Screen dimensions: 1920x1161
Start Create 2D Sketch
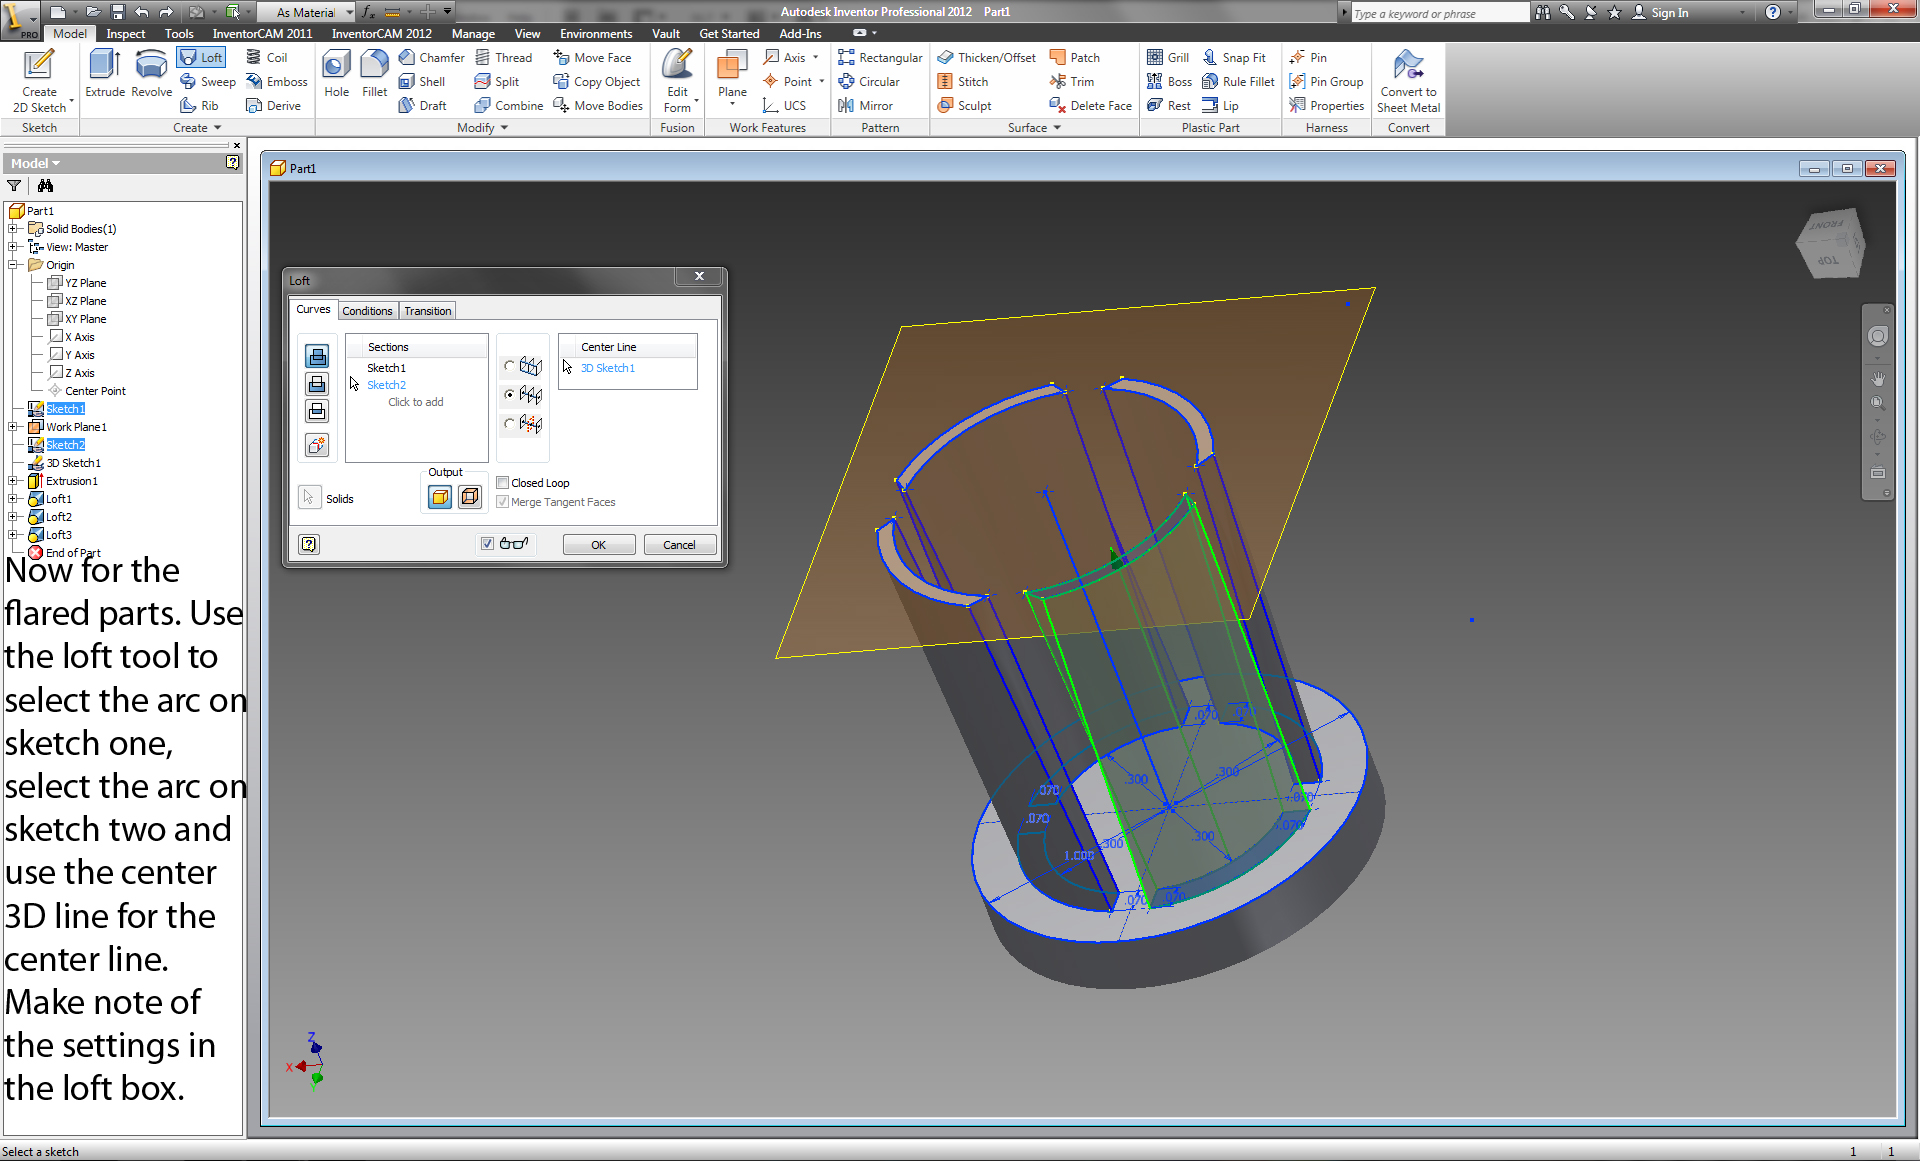coord(39,80)
